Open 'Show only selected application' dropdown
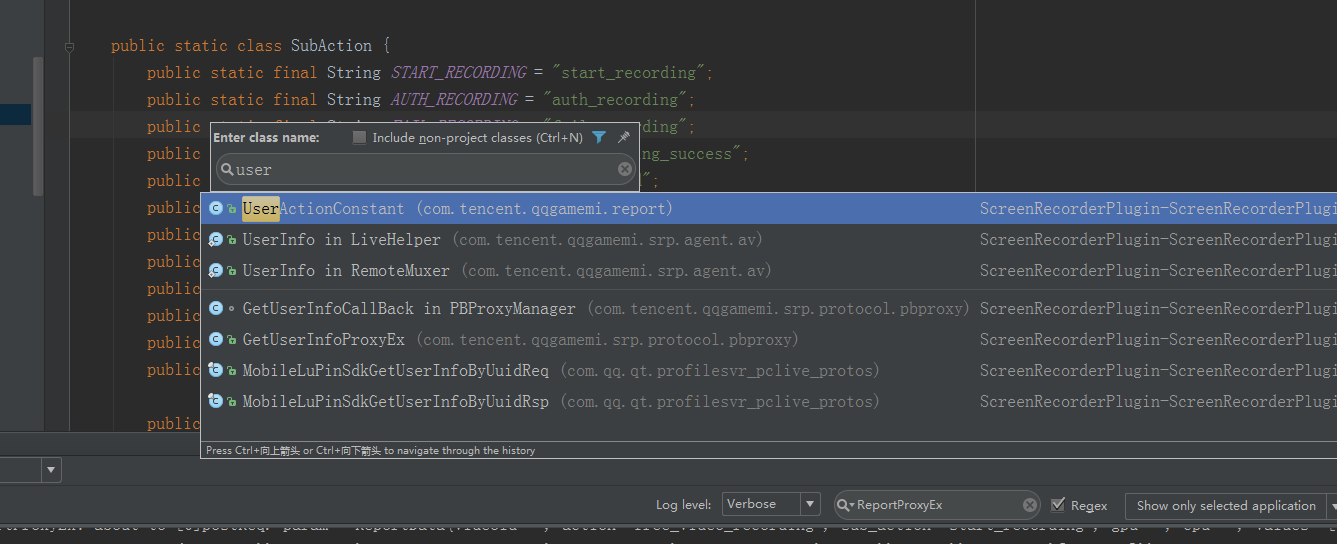This screenshot has height=544, width=1337. point(1330,505)
